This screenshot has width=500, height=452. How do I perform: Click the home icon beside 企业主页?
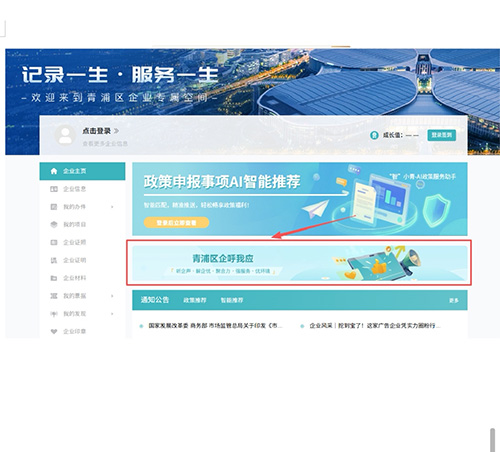54,171
